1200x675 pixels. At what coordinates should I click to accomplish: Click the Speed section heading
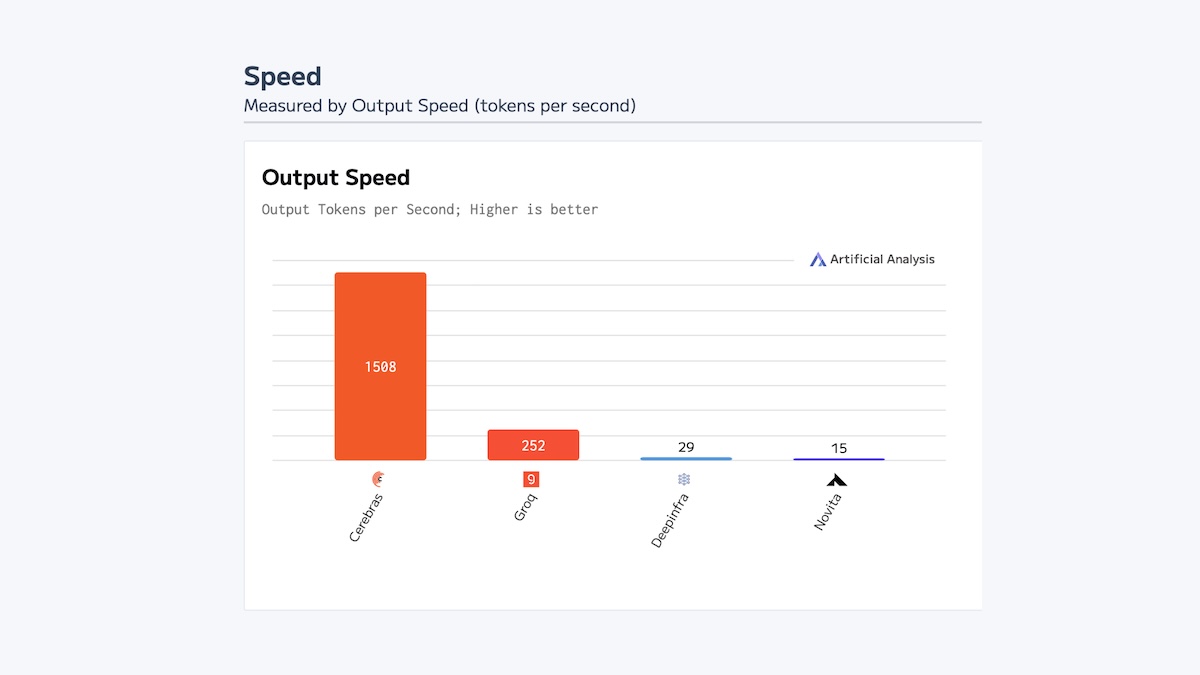click(x=283, y=76)
